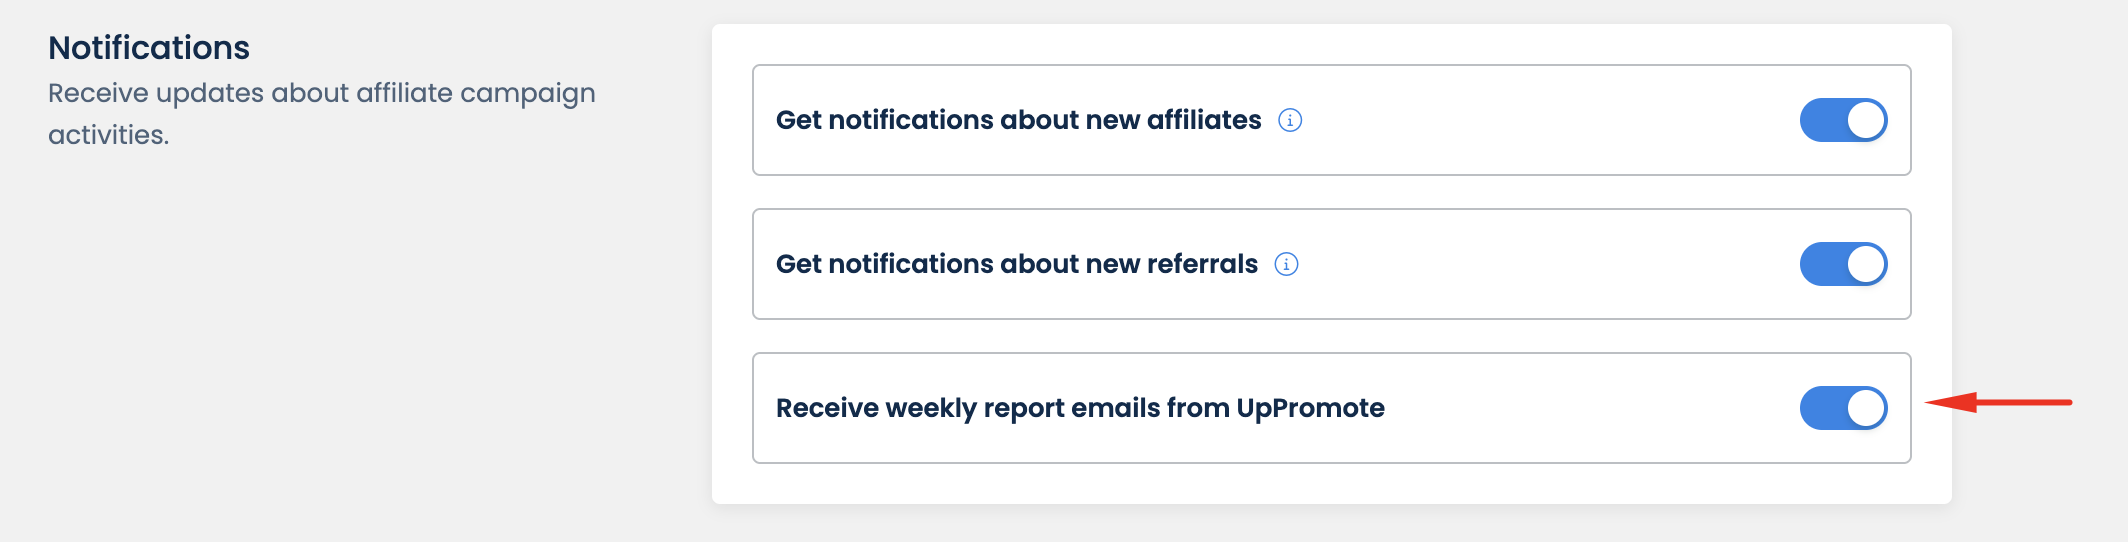
Task: Click the word 'activities.' in the description
Action: (108, 135)
